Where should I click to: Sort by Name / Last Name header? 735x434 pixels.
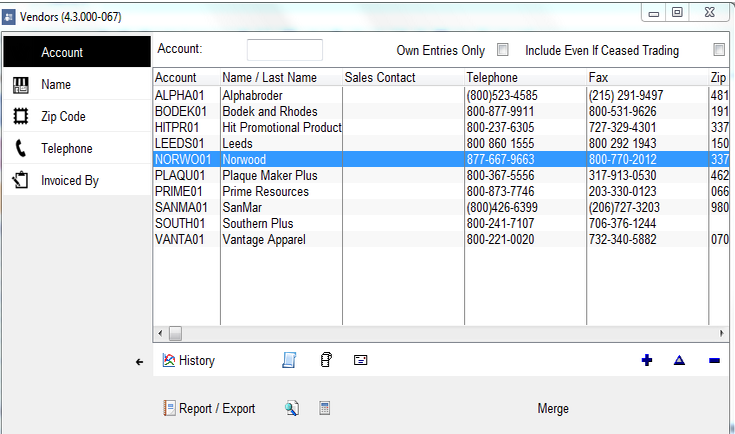[281, 77]
